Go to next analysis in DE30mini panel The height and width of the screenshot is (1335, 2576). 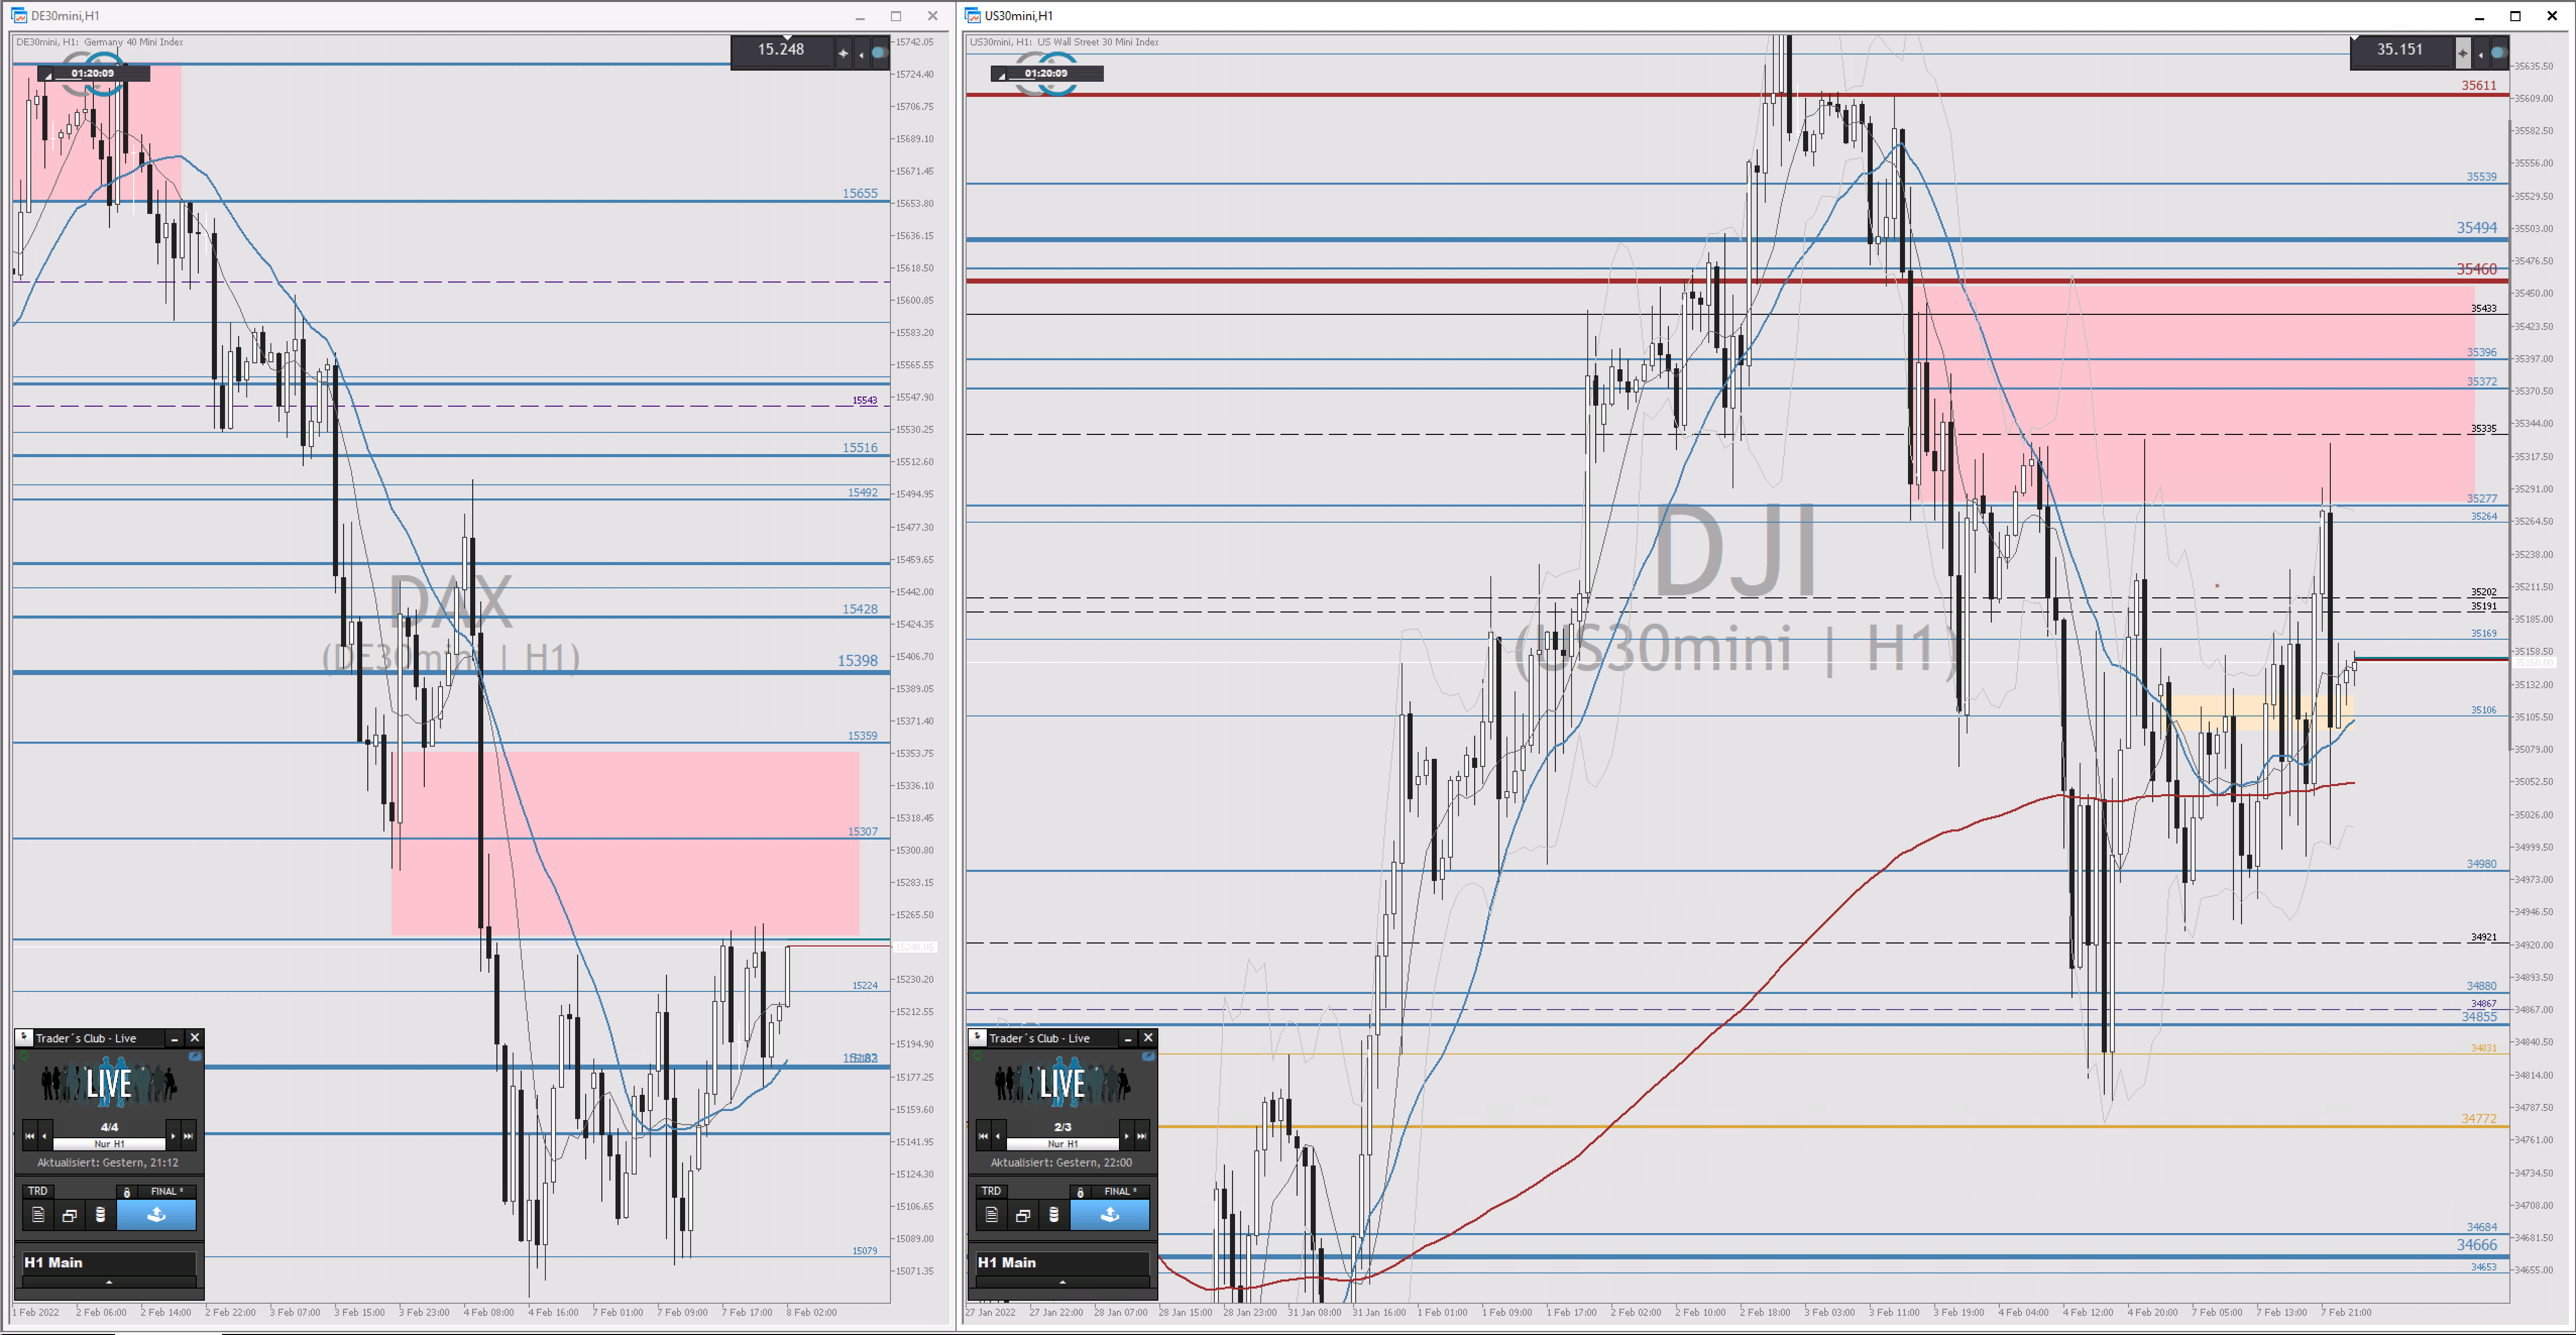173,1136
